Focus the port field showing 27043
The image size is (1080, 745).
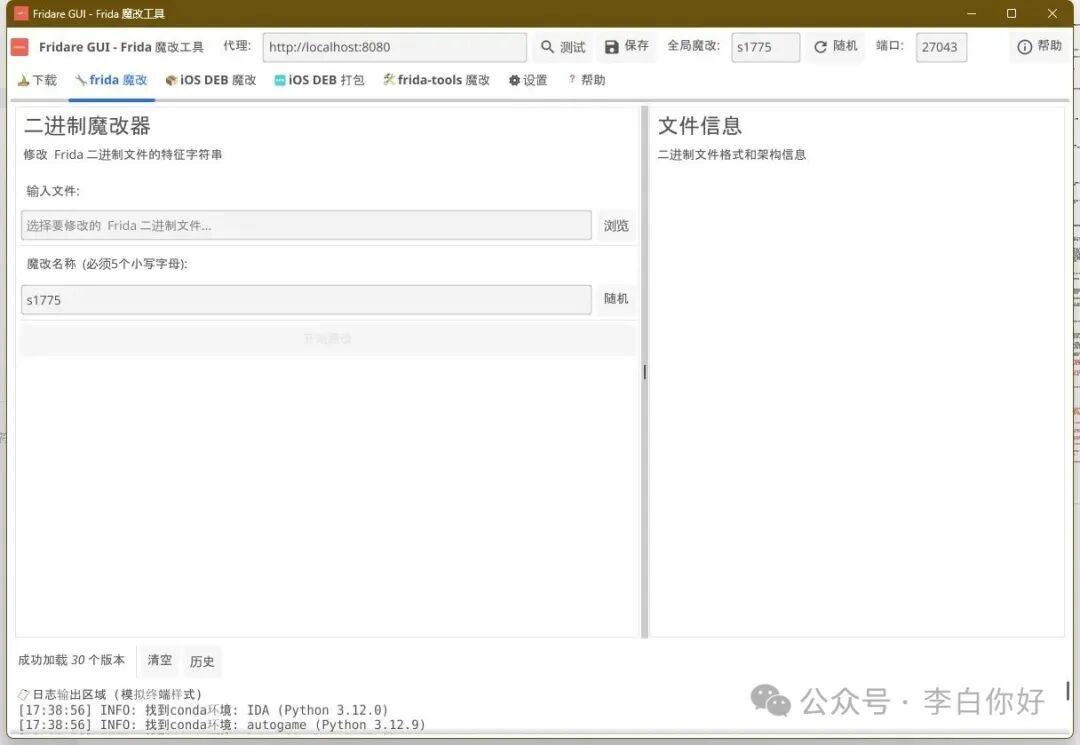tap(941, 47)
